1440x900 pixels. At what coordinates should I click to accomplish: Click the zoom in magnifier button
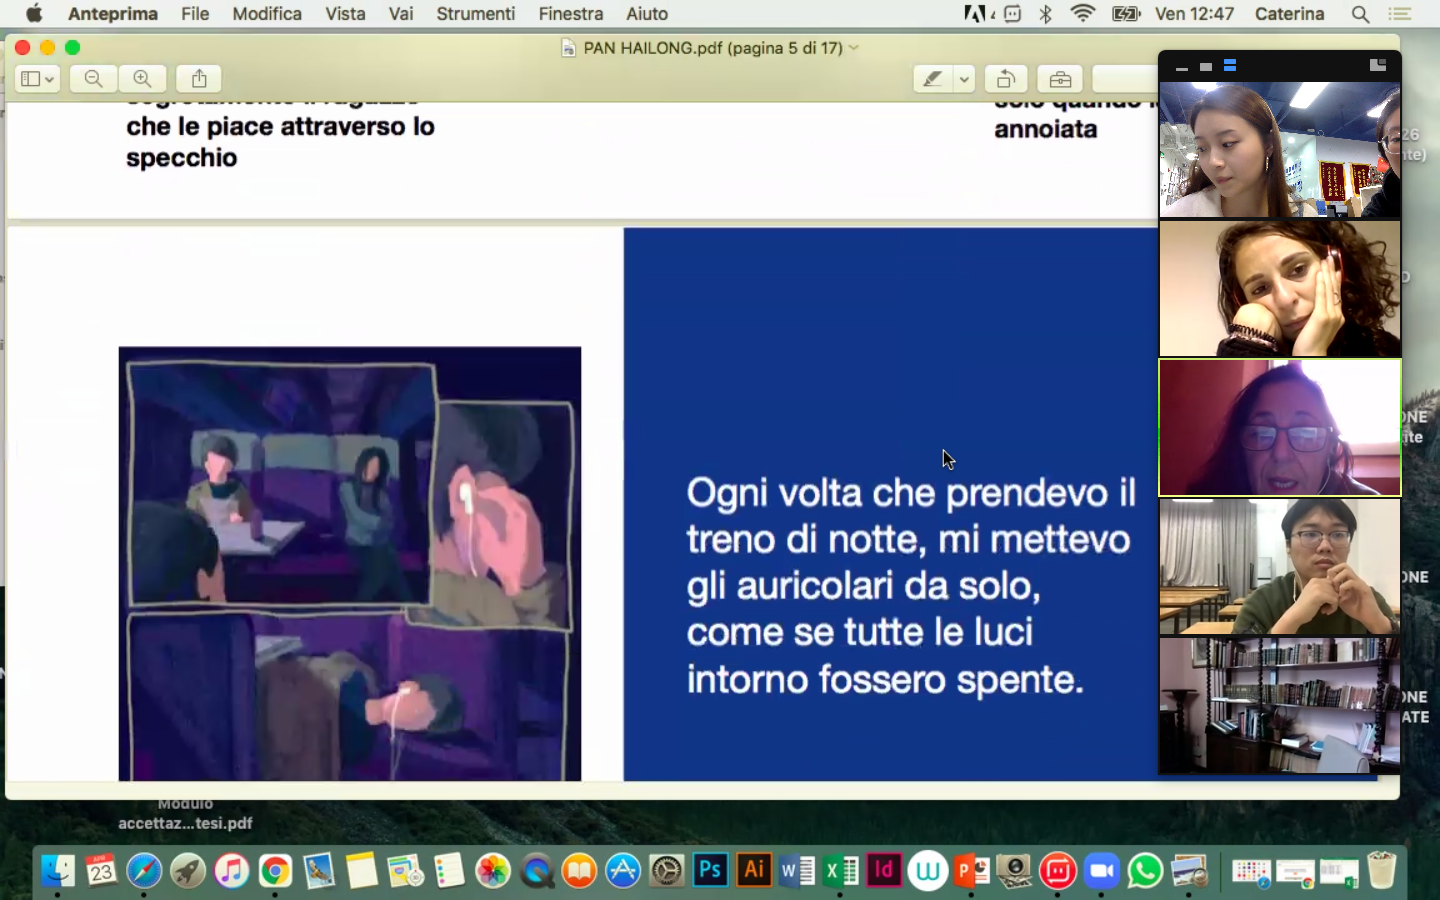point(143,79)
